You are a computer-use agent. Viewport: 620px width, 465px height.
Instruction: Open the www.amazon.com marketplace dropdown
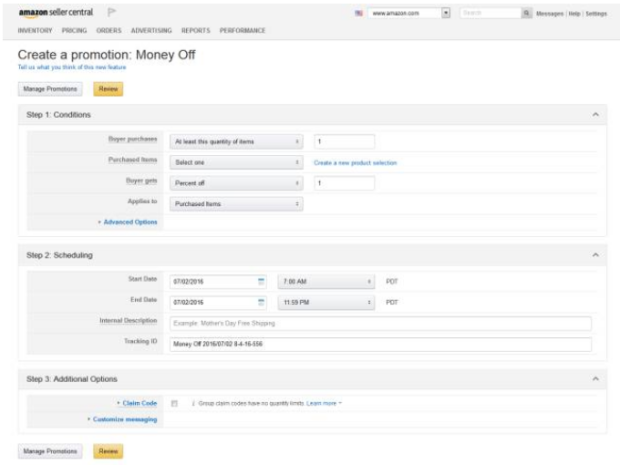click(409, 13)
